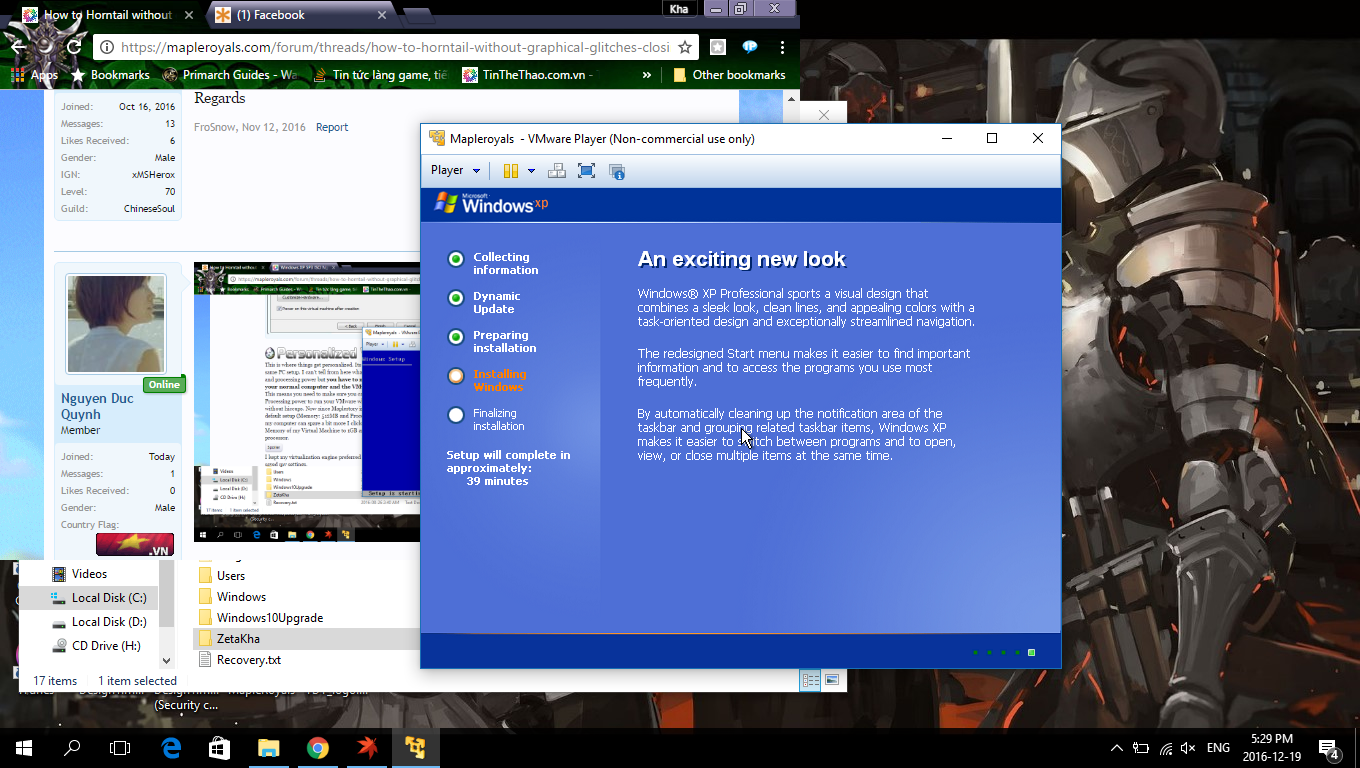The width and height of the screenshot is (1360, 768).
Task: Open the attached screenshot in the forum post
Action: 307,402
